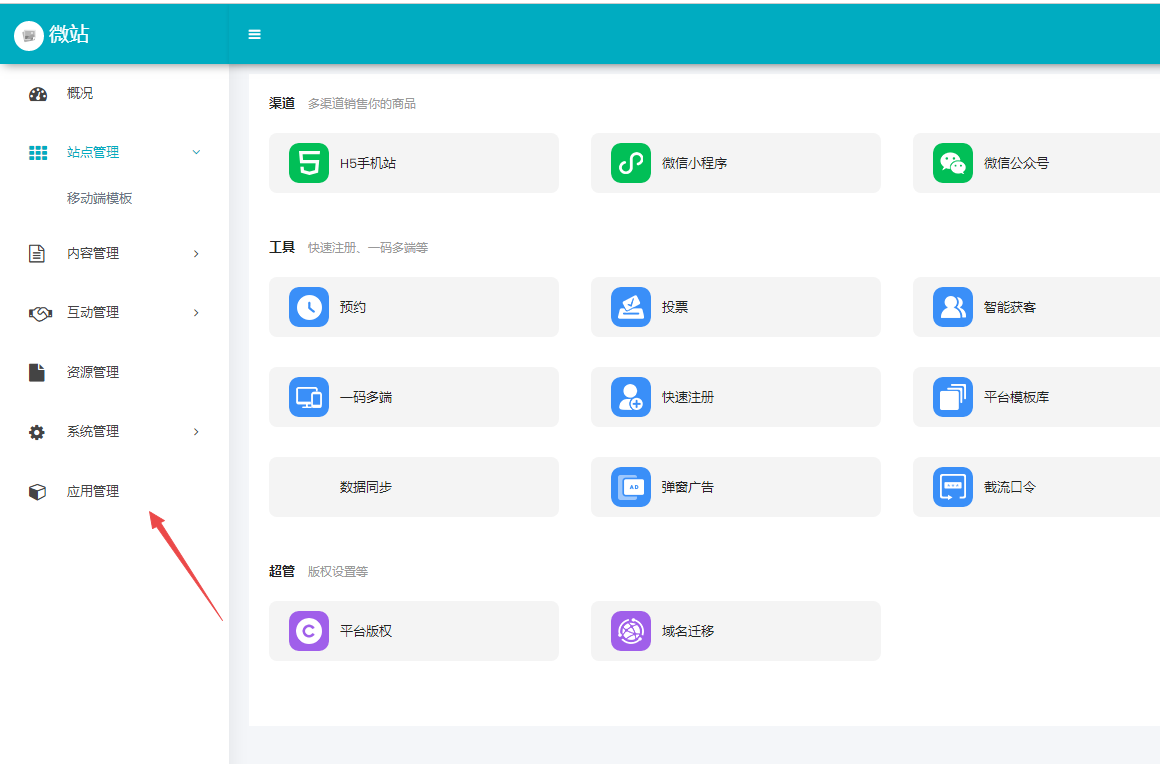The image size is (1160, 764).
Task: Click the 预约 clock icon
Action: [x=308, y=307]
